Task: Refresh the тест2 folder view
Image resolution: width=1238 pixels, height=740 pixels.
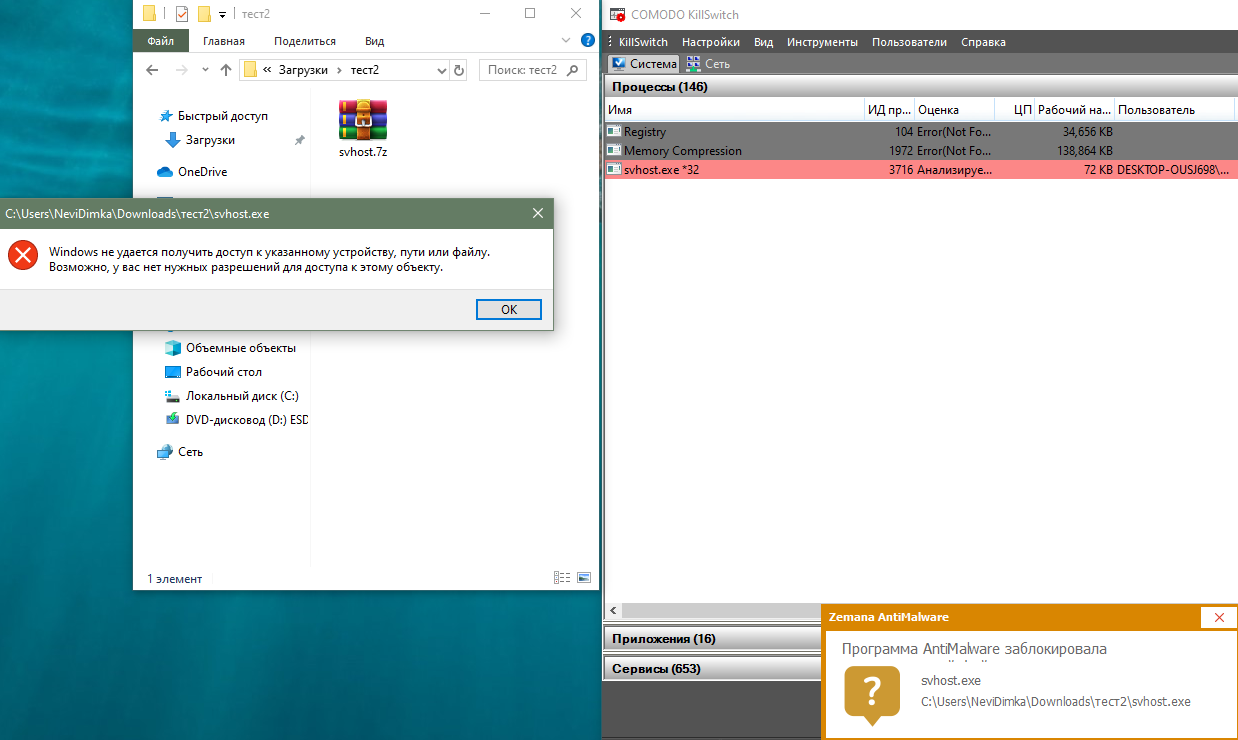Action: click(x=459, y=70)
